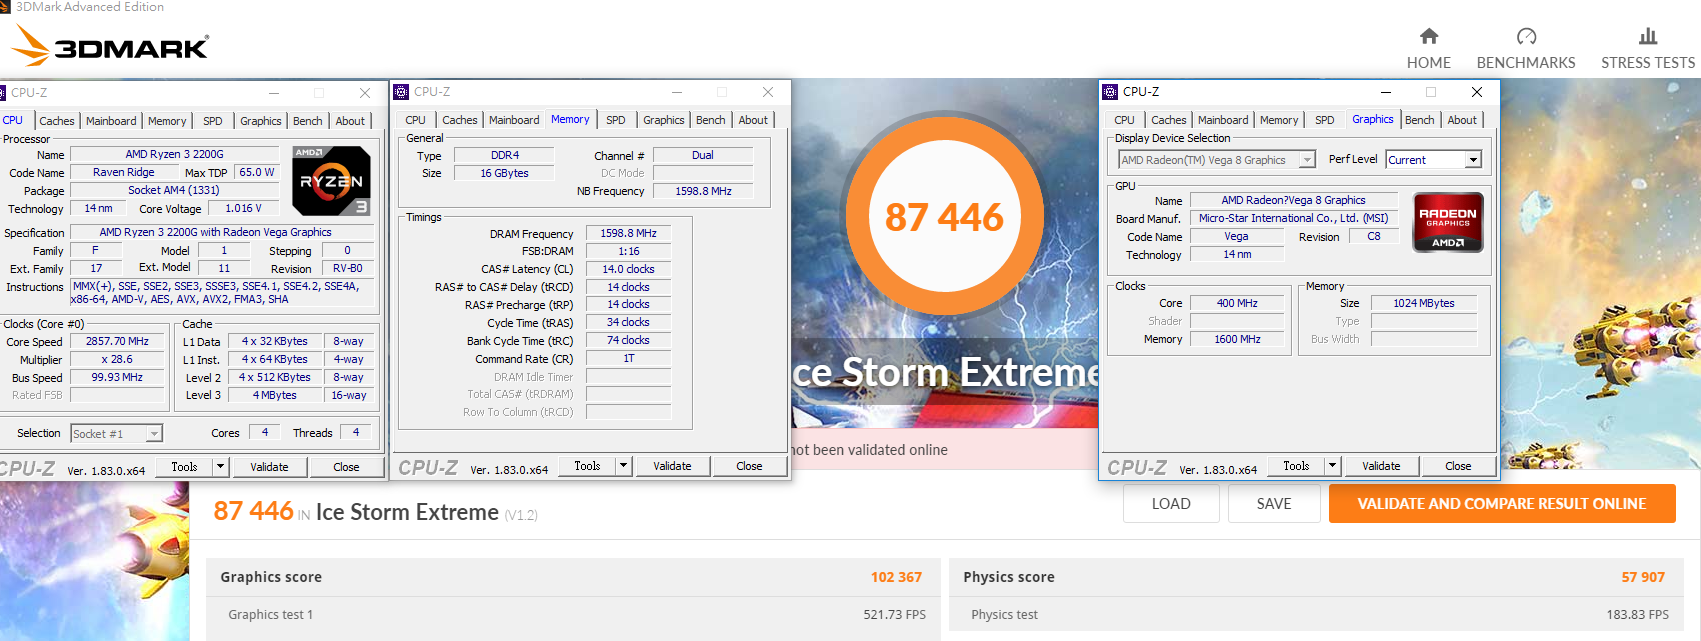
Task: Select Graphics tab in middle CPU-Z window
Action: (x=664, y=120)
